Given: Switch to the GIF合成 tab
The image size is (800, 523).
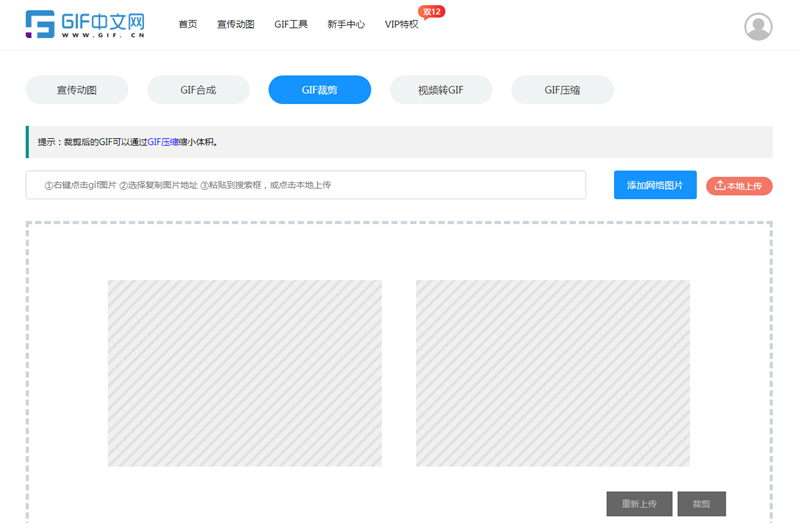Looking at the screenshot, I should pos(198,90).
